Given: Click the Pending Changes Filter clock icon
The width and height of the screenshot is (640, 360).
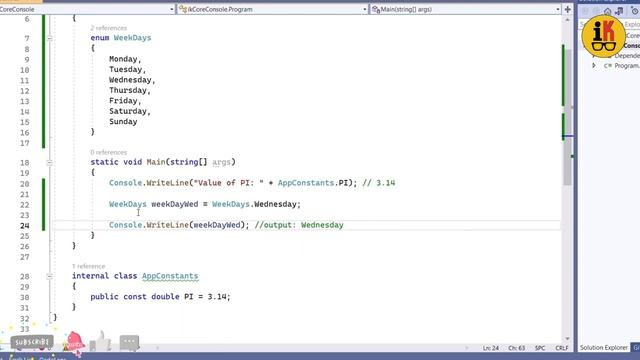Looking at the screenshot, I should [x=634, y=11].
